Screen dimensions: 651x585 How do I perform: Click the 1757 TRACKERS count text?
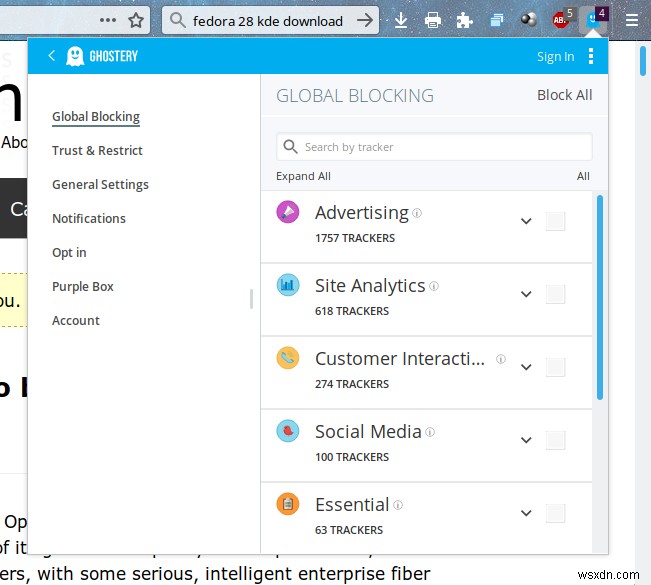pos(355,238)
